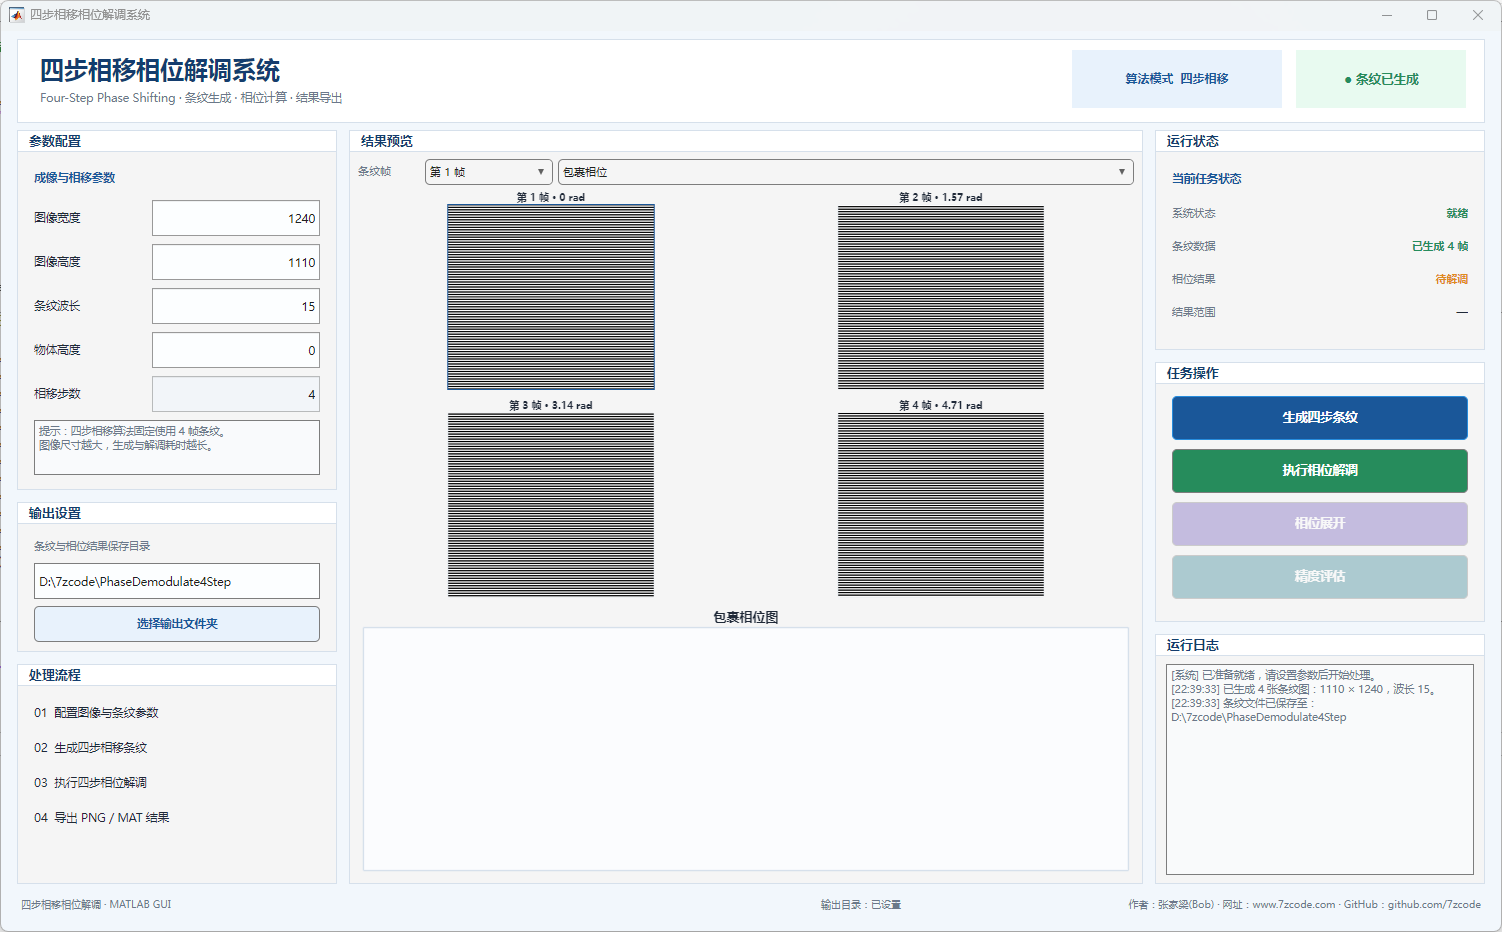1502x932 pixels.
Task: Open the 条纹帧 frame dropdown
Action: click(x=488, y=172)
